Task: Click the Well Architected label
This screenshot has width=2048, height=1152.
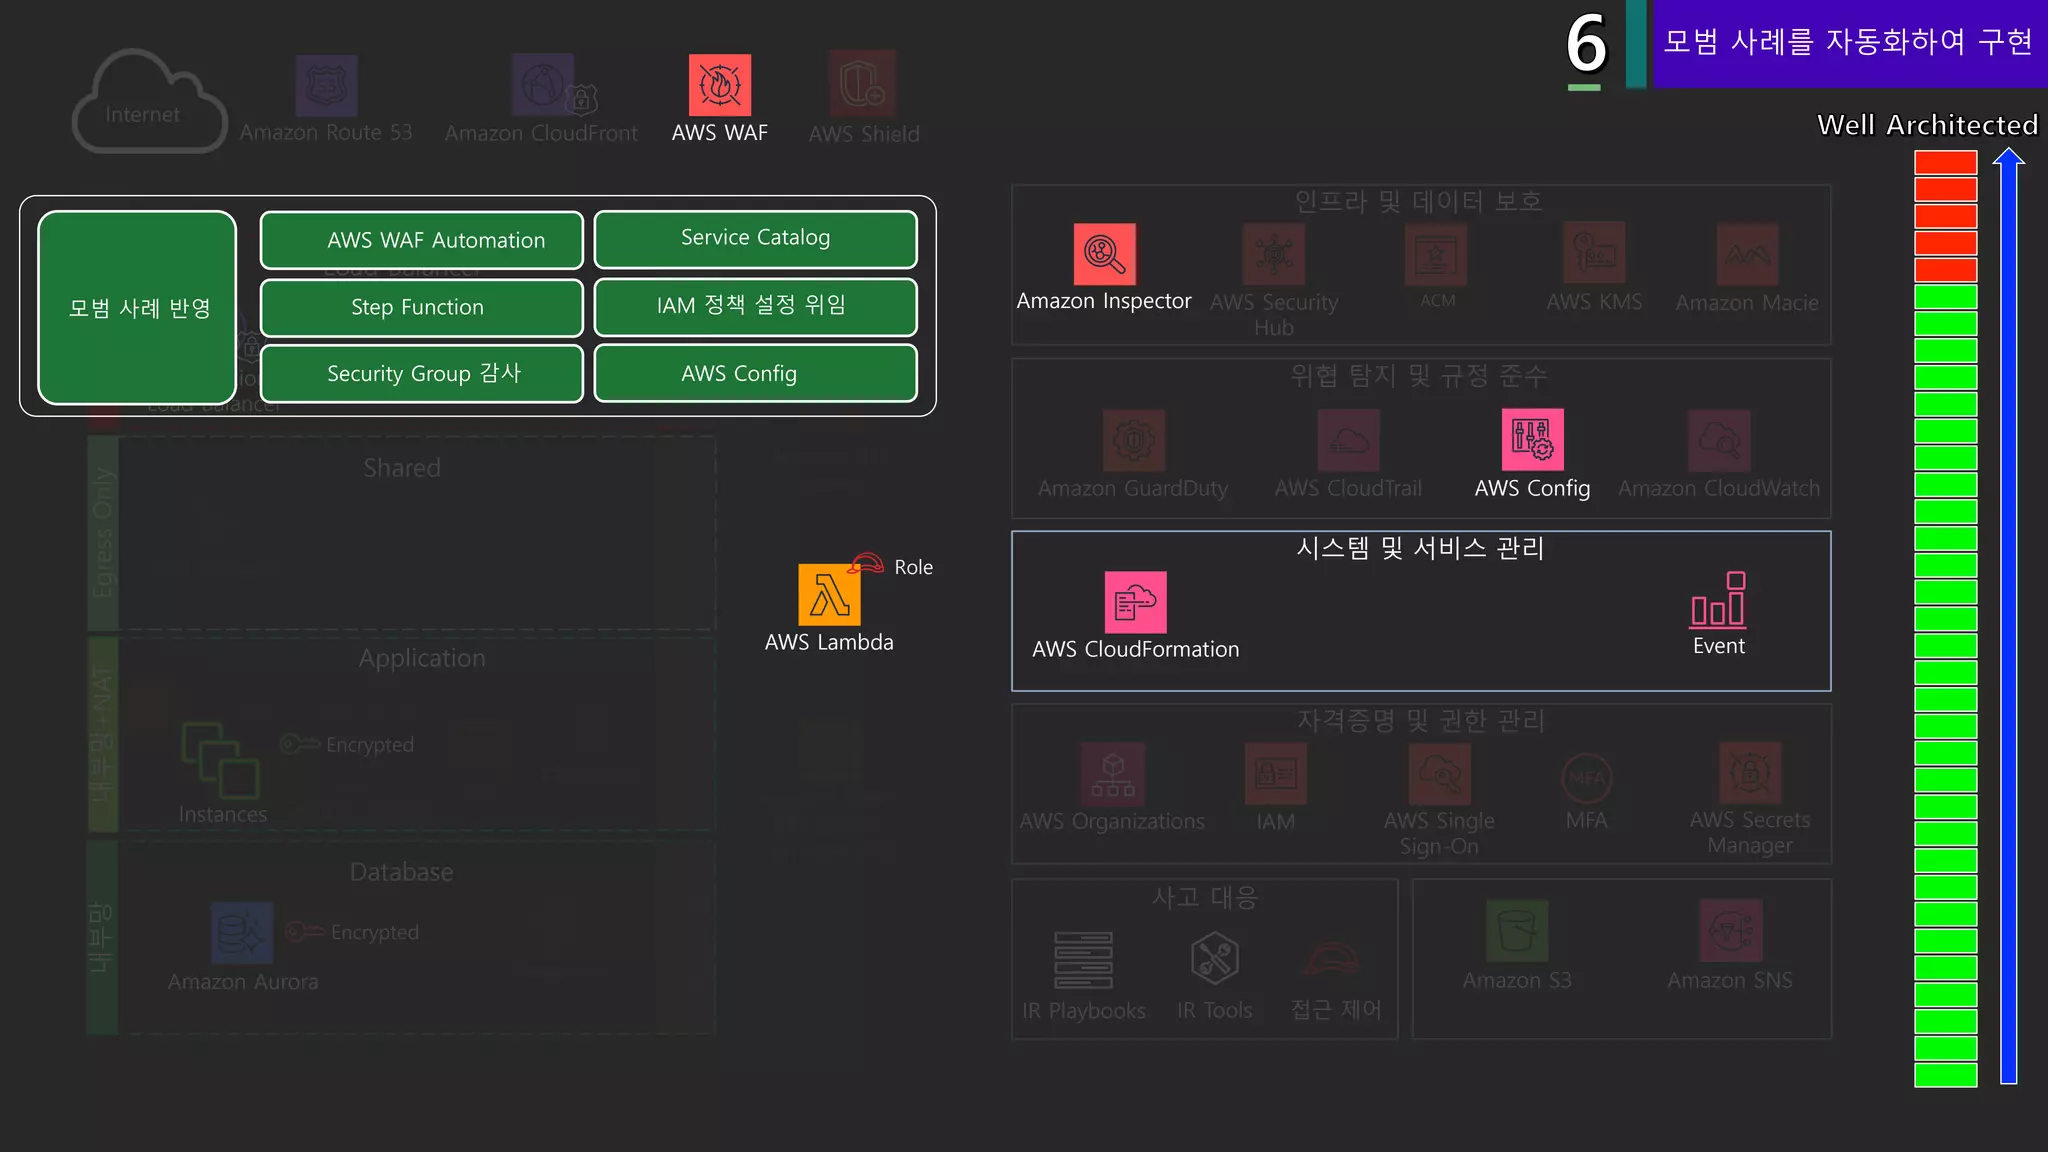Action: tap(1927, 125)
